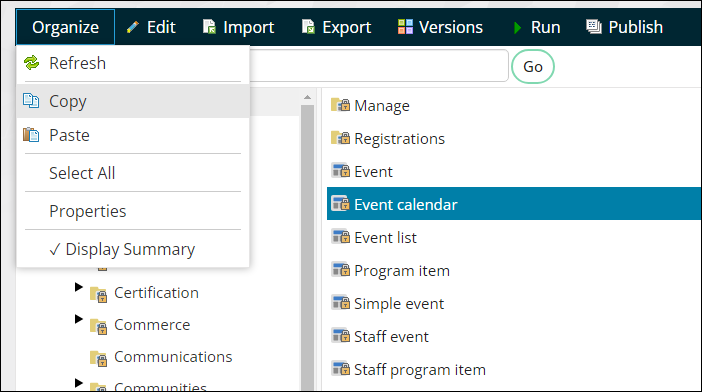Open the Export toolbar menu

tap(337, 27)
